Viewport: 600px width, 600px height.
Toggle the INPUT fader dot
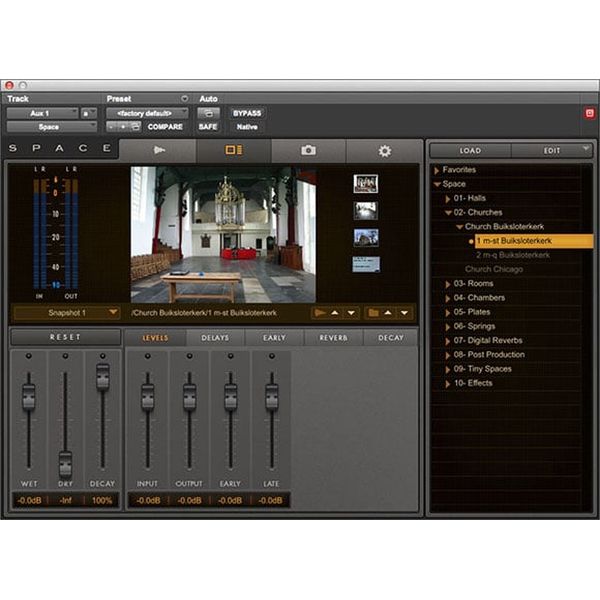point(147,356)
